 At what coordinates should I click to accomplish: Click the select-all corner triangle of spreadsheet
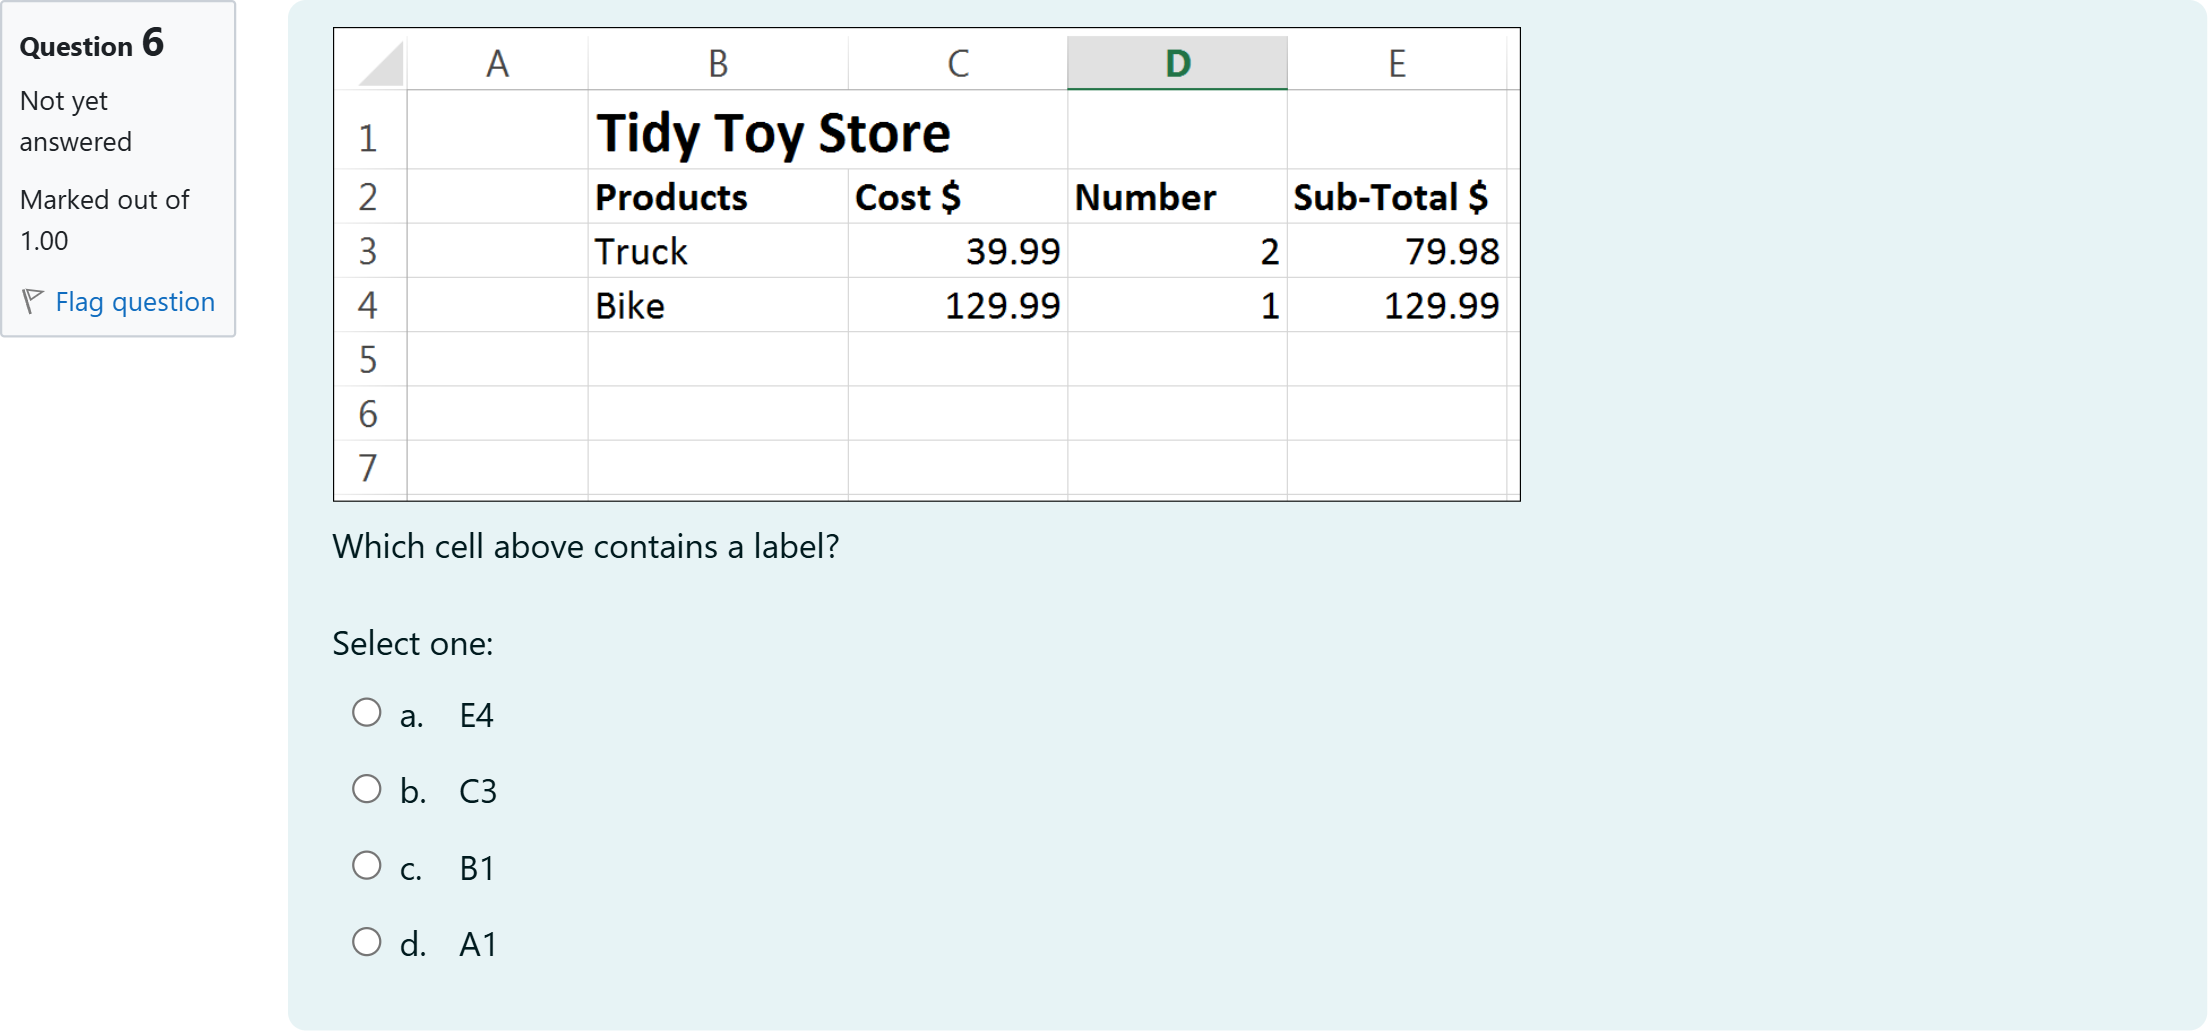pos(382,65)
